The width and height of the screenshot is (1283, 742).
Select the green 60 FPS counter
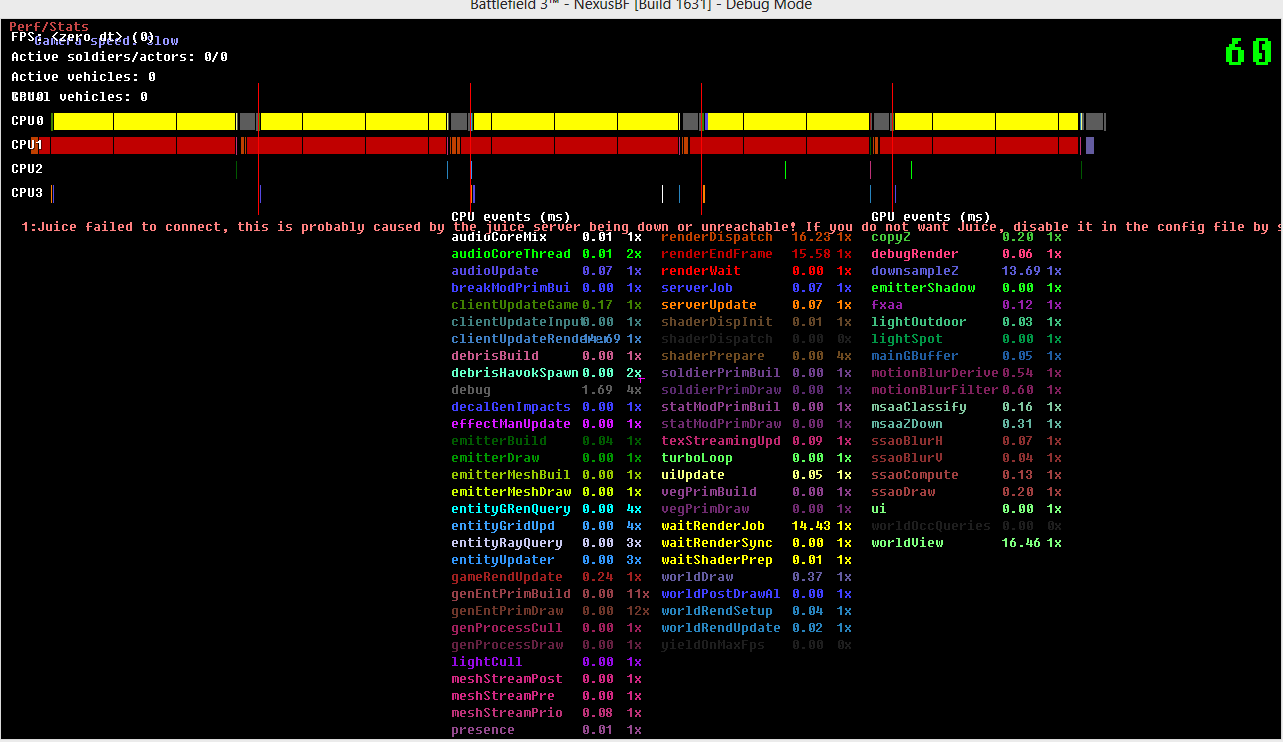click(1249, 52)
